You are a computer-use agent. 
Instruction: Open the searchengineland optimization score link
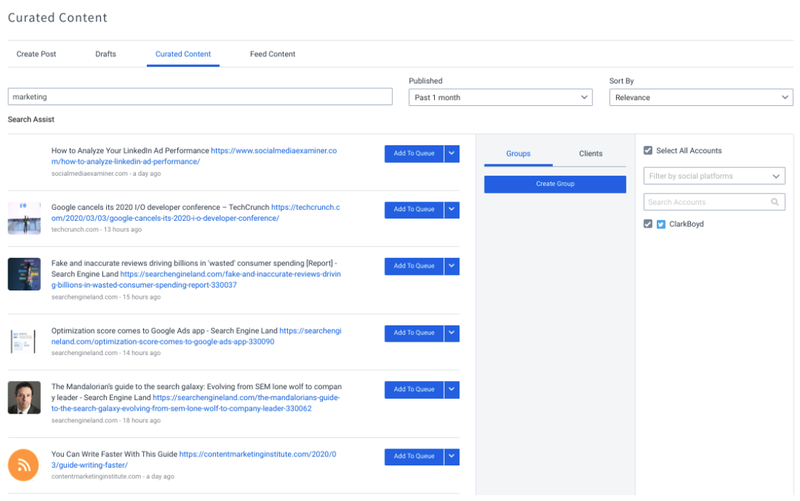tap(196, 336)
